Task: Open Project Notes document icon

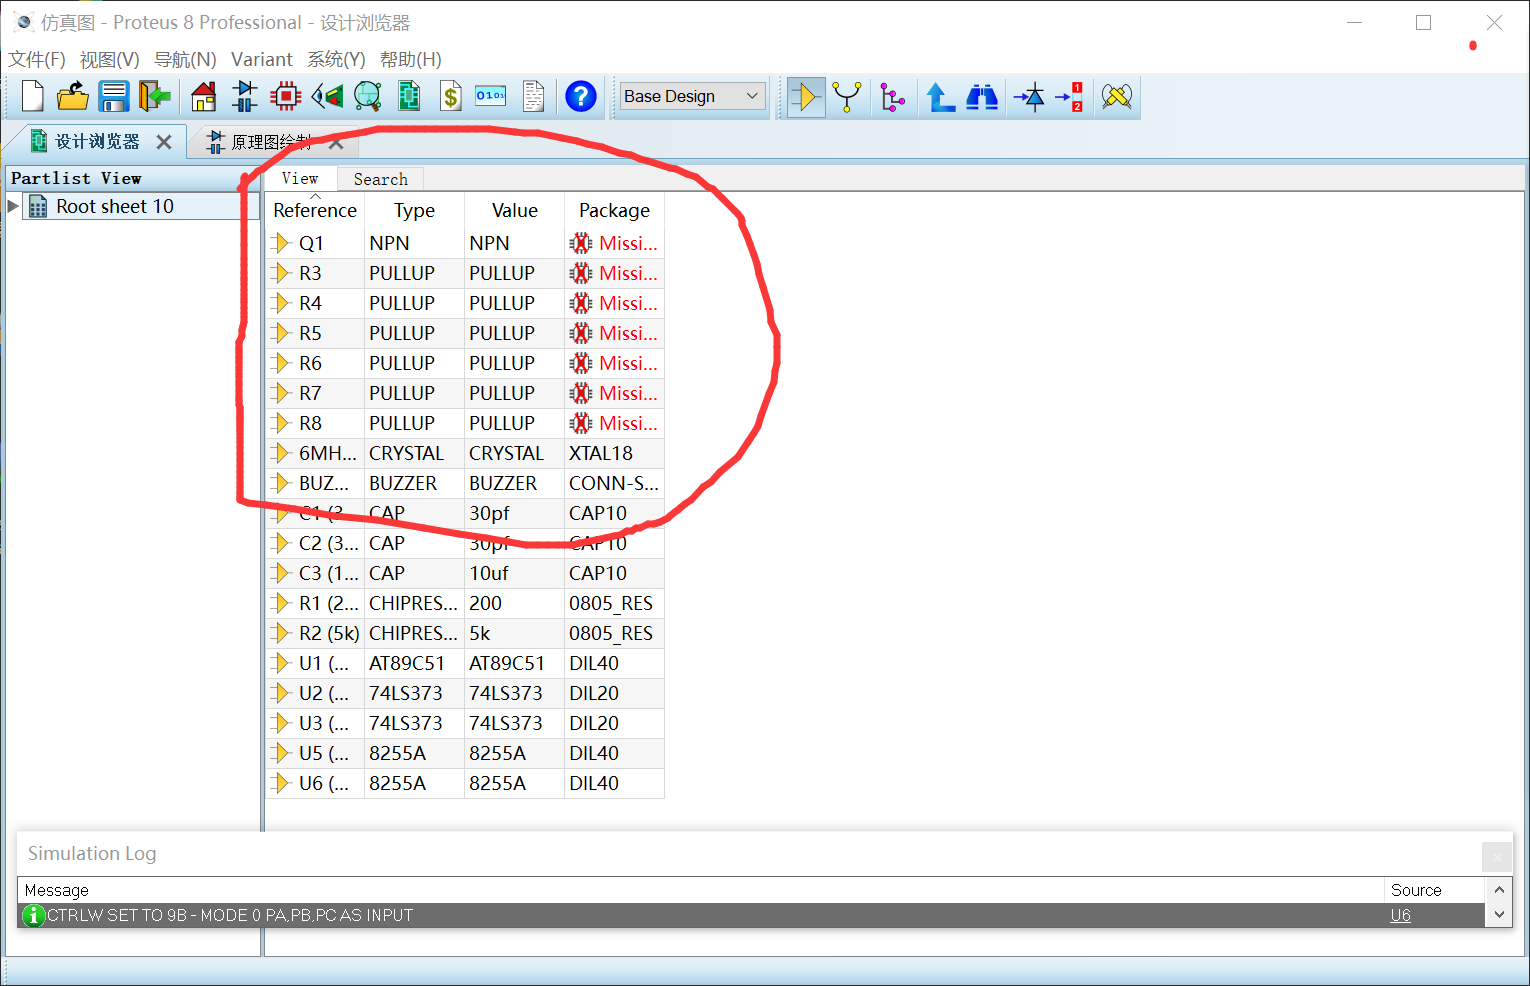Action: [534, 96]
